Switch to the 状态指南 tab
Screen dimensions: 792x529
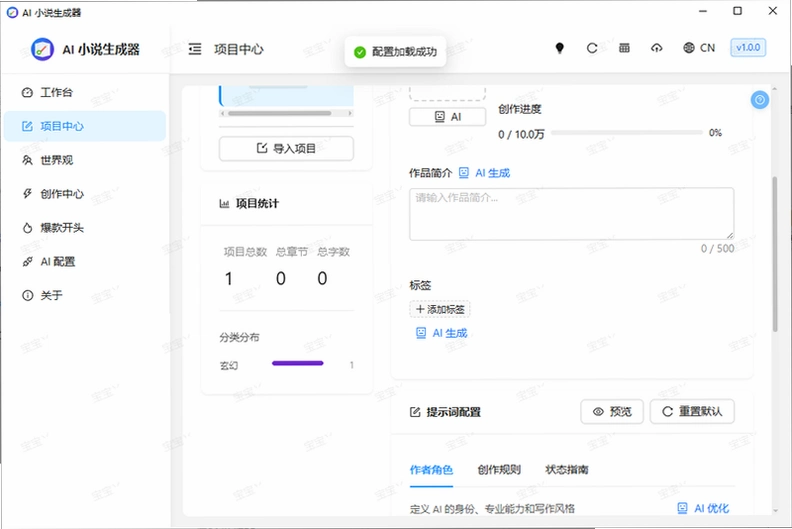pos(567,470)
